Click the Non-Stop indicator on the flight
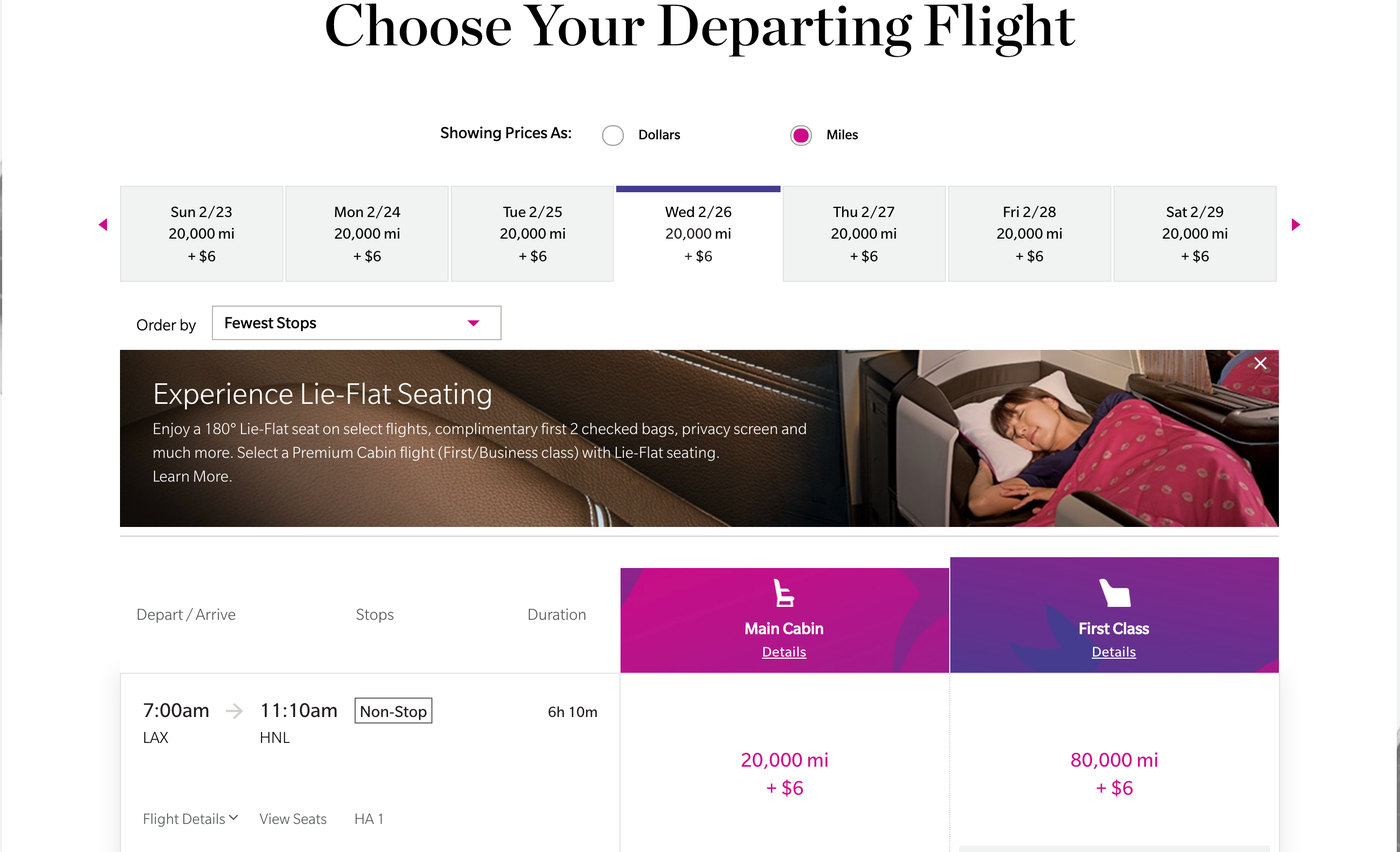Image resolution: width=1400 pixels, height=852 pixels. (393, 710)
